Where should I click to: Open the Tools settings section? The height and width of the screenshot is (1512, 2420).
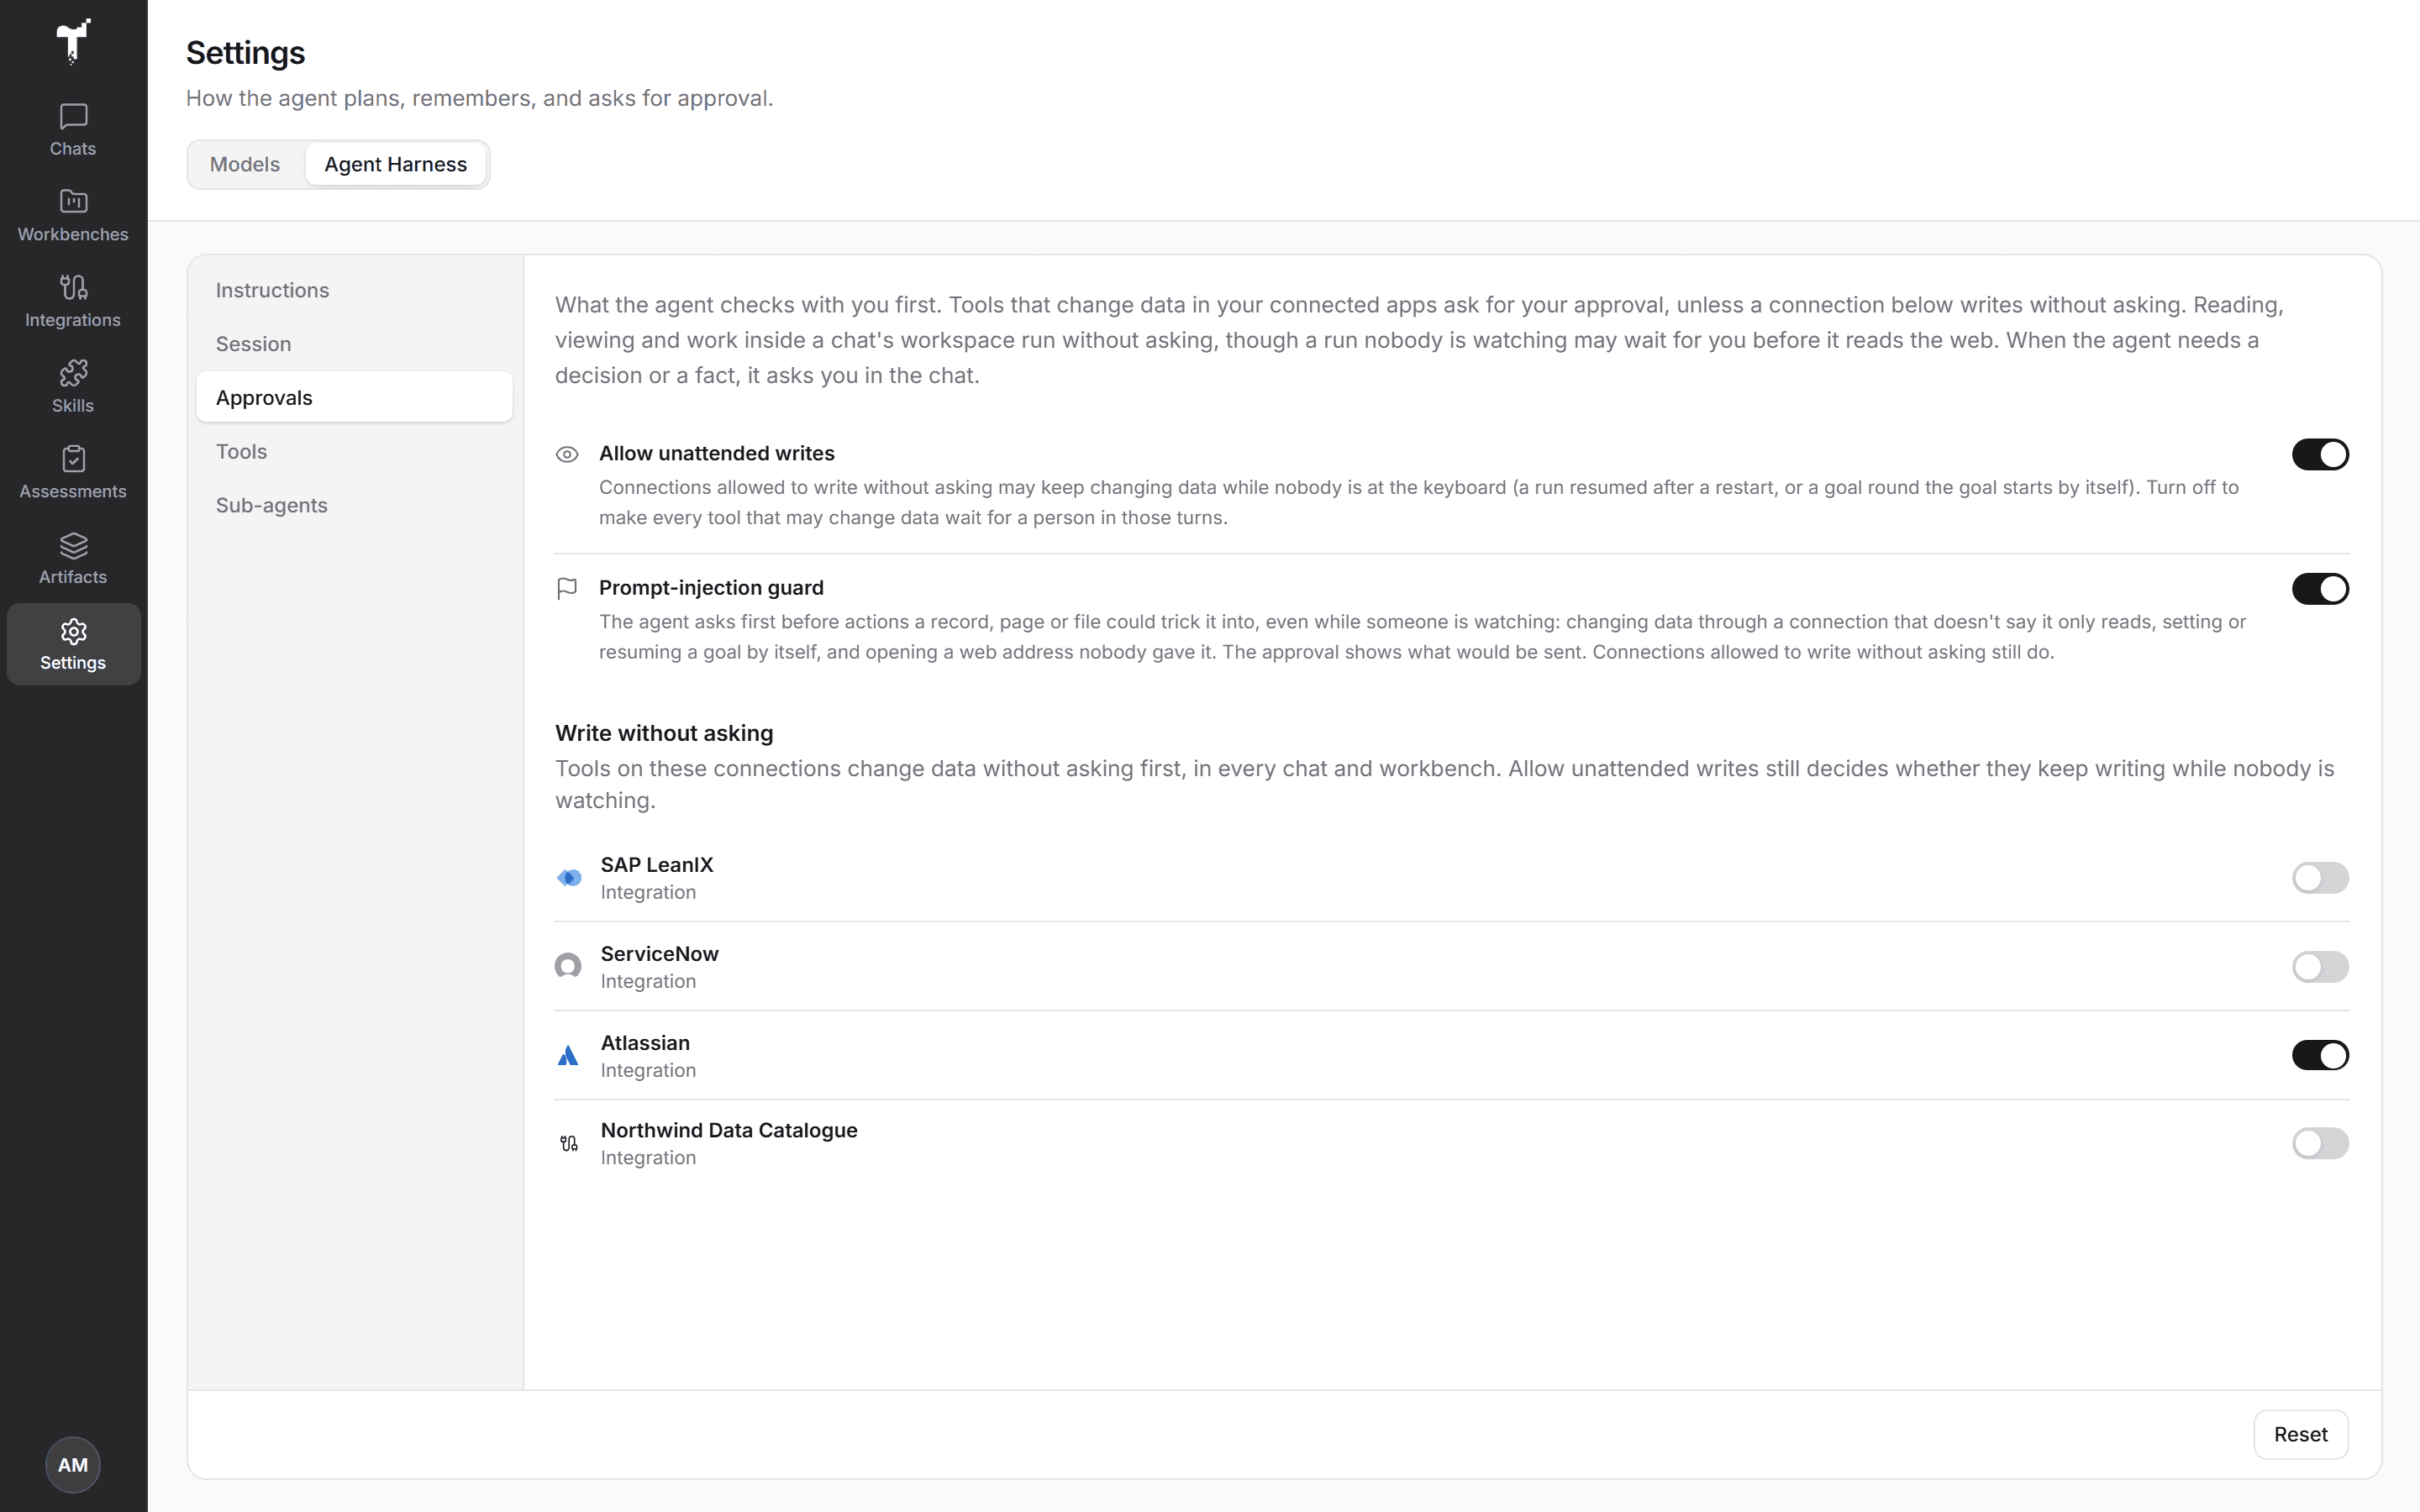coord(354,451)
